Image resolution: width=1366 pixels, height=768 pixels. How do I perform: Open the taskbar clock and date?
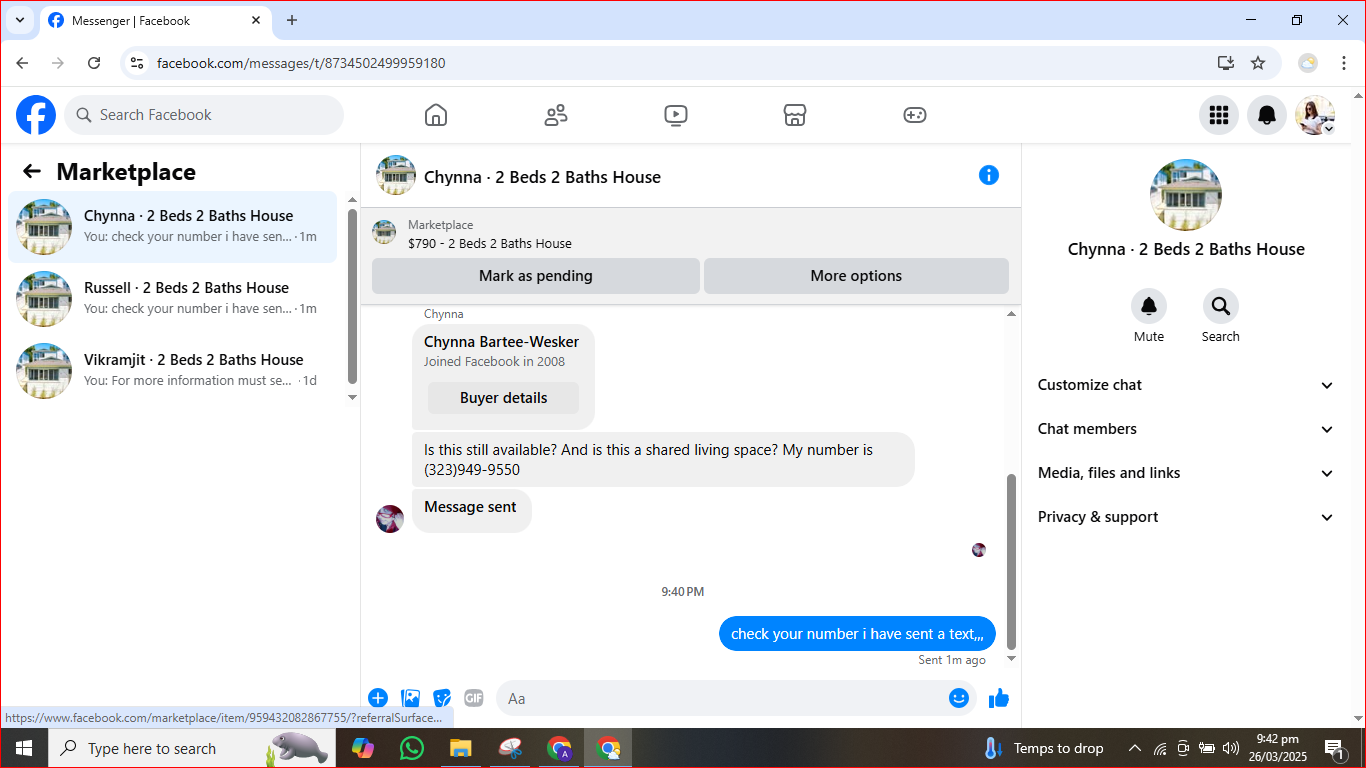(1277, 748)
